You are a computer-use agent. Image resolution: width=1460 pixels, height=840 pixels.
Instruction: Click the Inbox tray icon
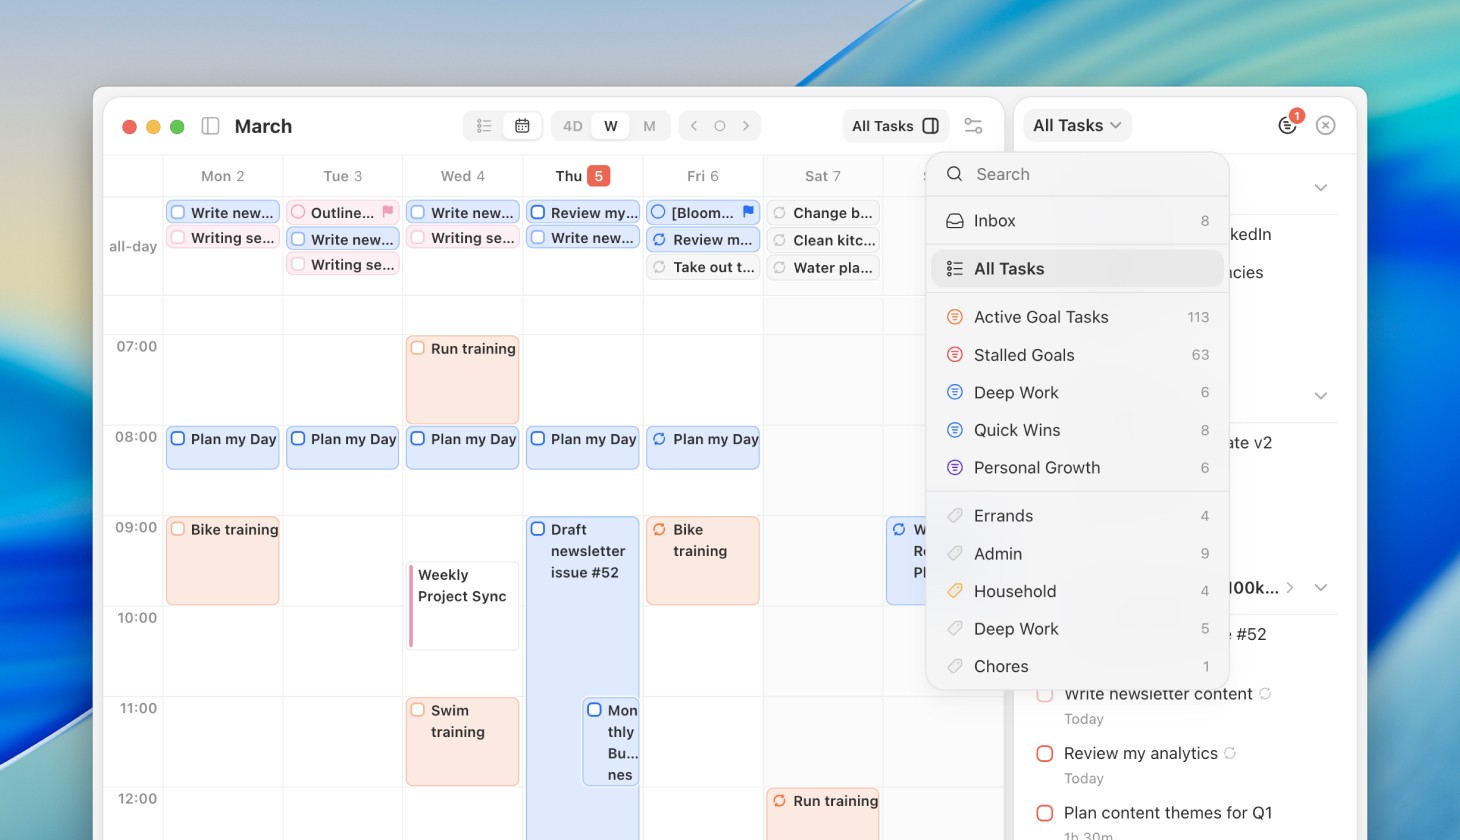coord(955,221)
